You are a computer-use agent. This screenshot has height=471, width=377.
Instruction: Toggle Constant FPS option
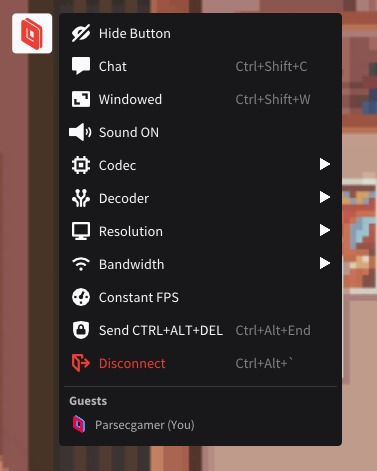(x=200, y=297)
